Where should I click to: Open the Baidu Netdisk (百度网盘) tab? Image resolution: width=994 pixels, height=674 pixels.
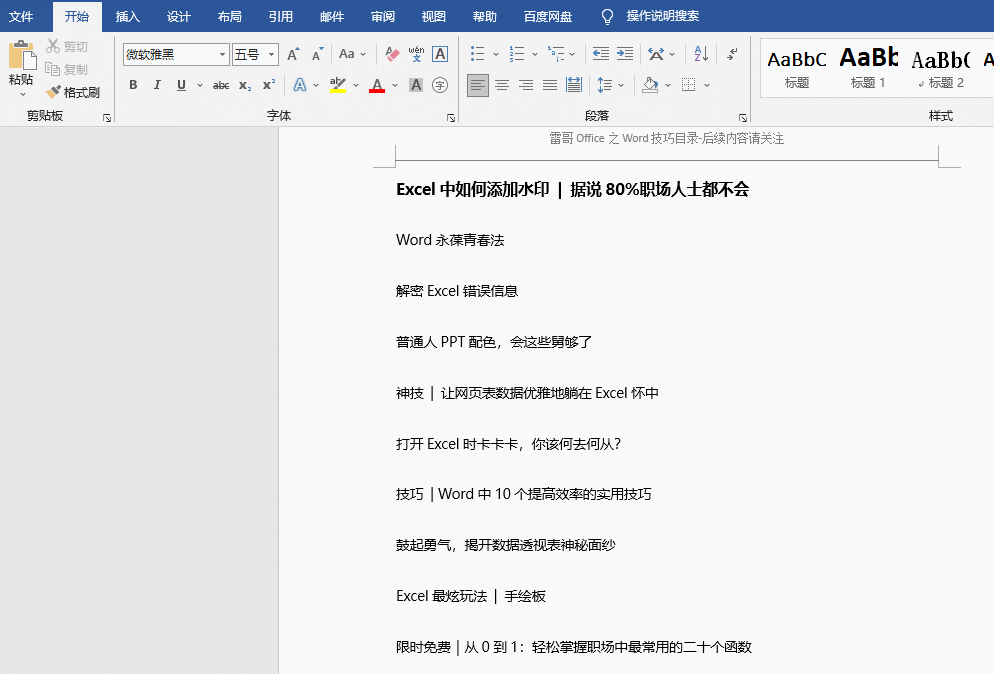[548, 16]
